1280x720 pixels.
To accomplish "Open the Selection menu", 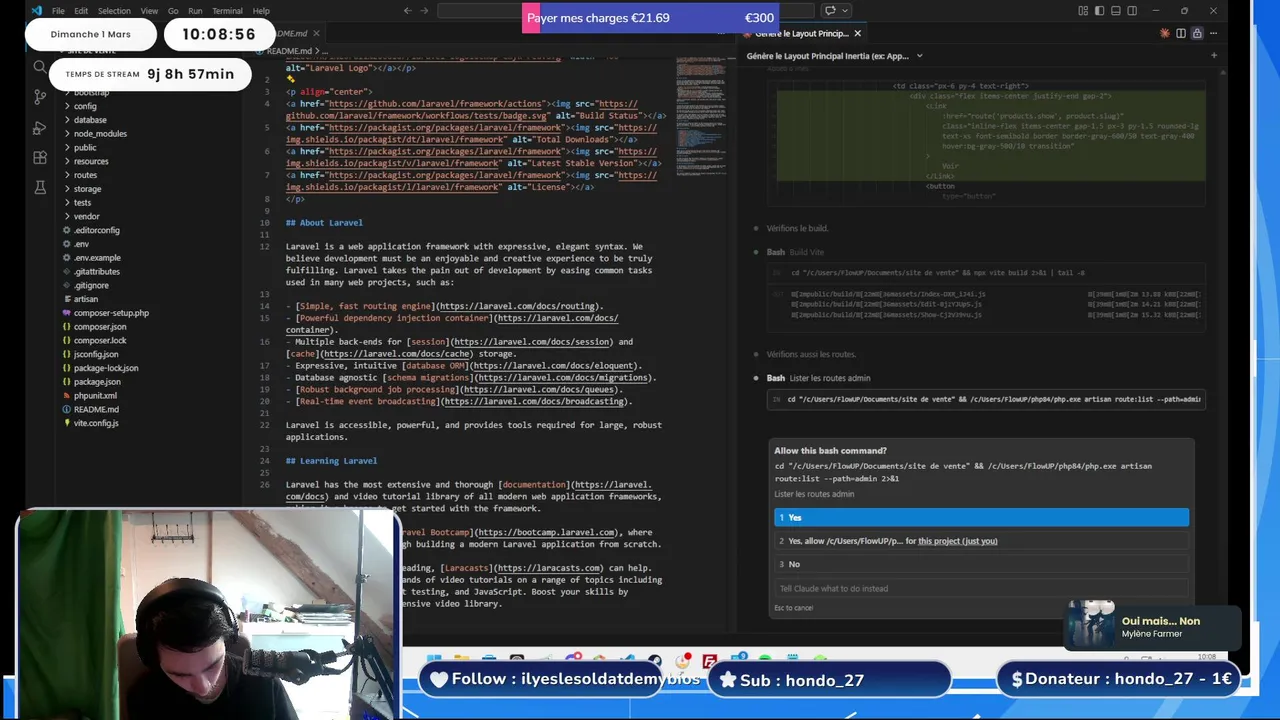I will (x=114, y=10).
